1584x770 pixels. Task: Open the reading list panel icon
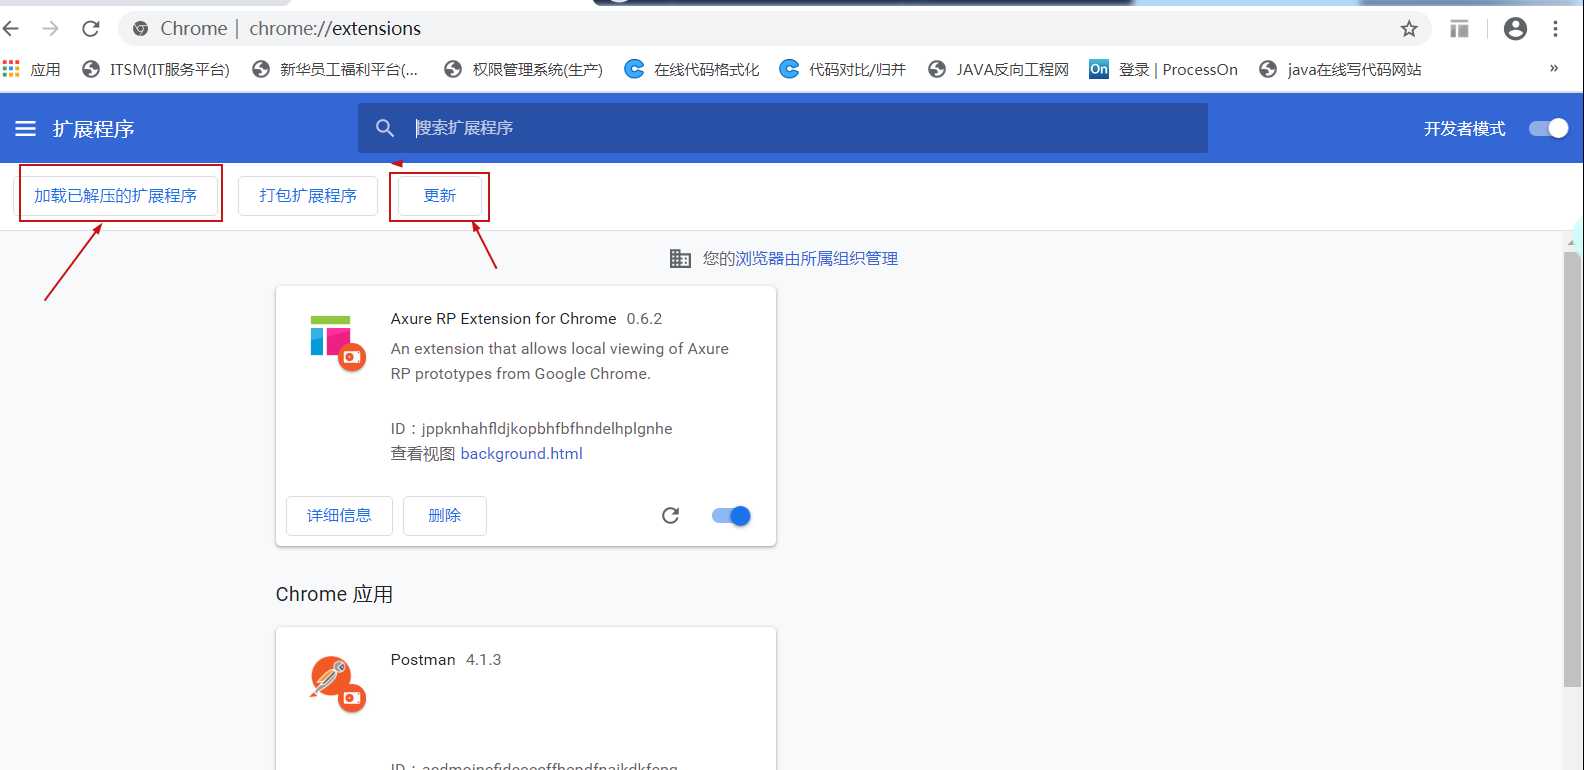pyautogui.click(x=1460, y=29)
